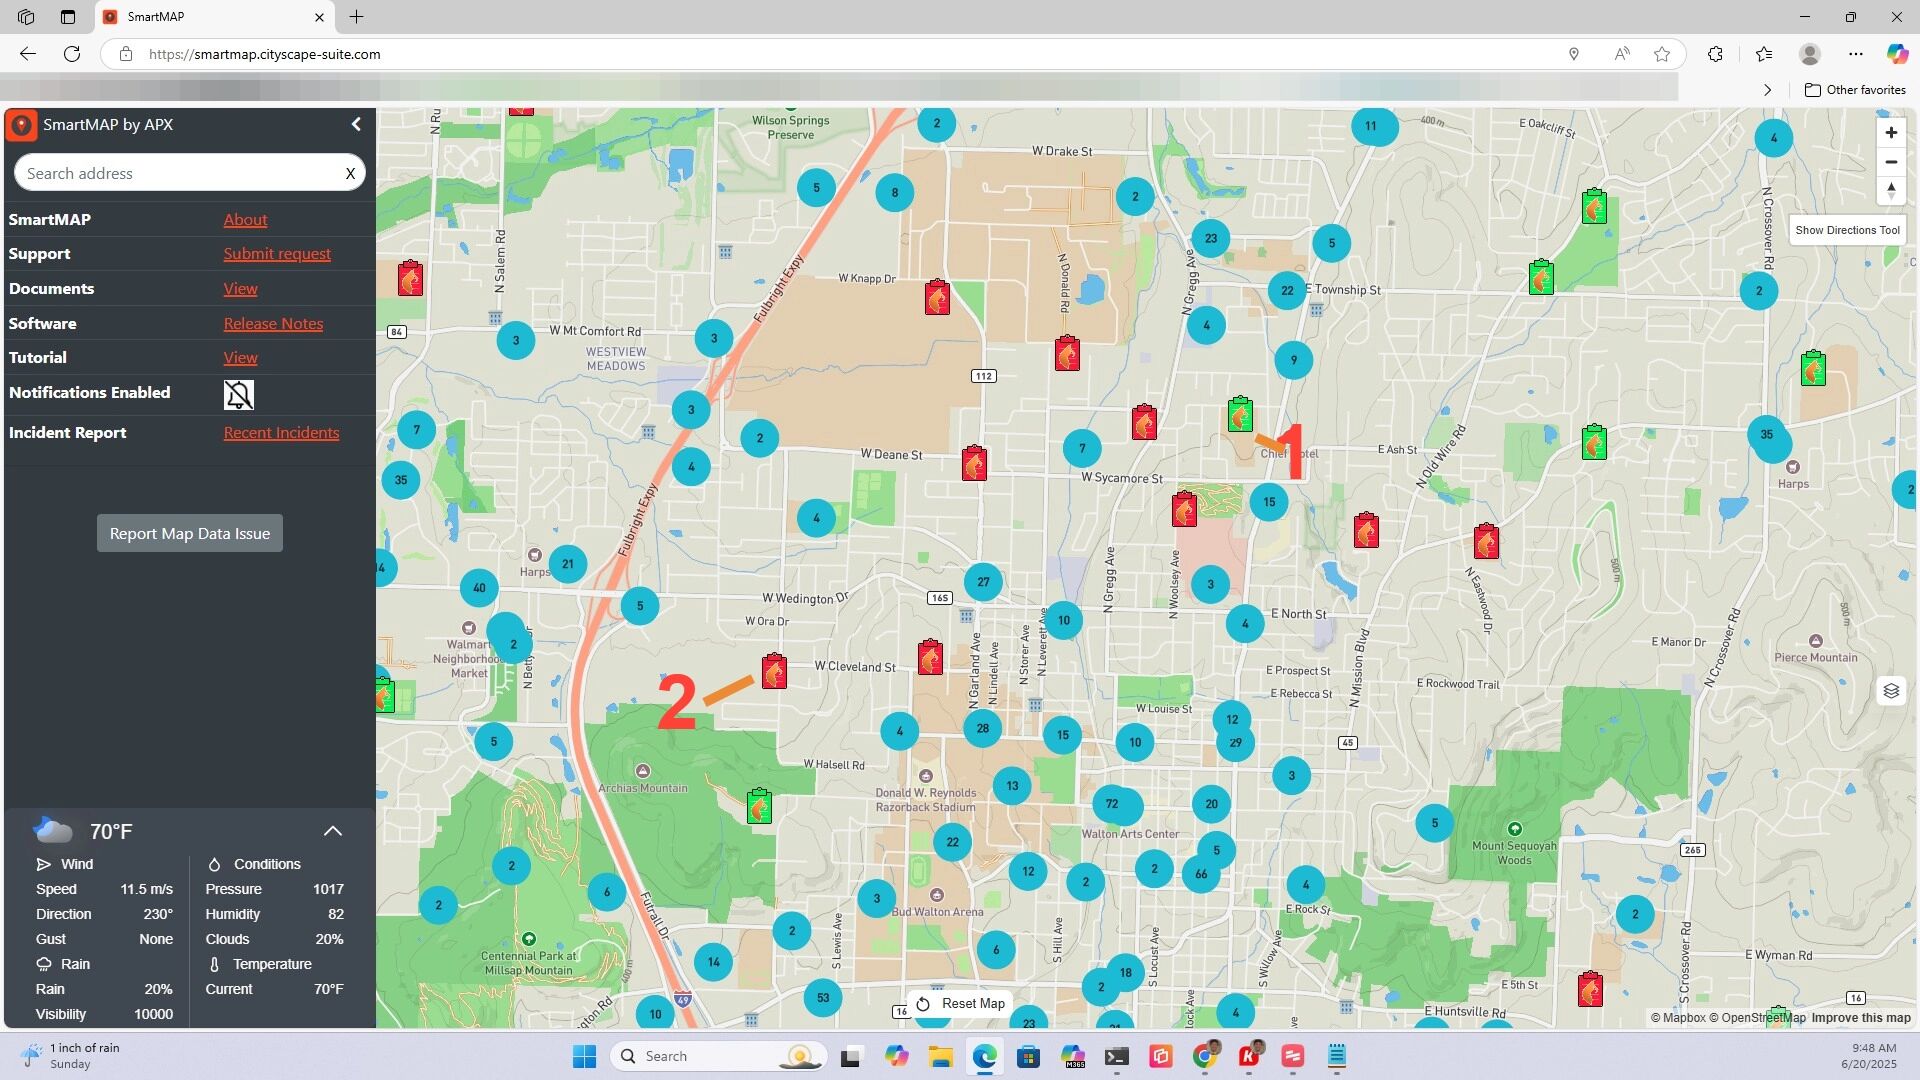Click the Reset Map button at the bottom
Viewport: 1920px width, 1080px height.
click(959, 1003)
